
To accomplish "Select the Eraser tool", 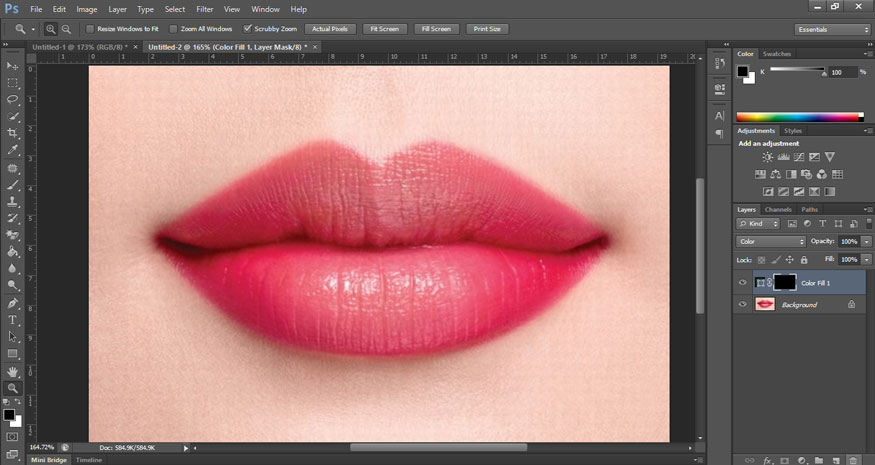I will (12, 235).
